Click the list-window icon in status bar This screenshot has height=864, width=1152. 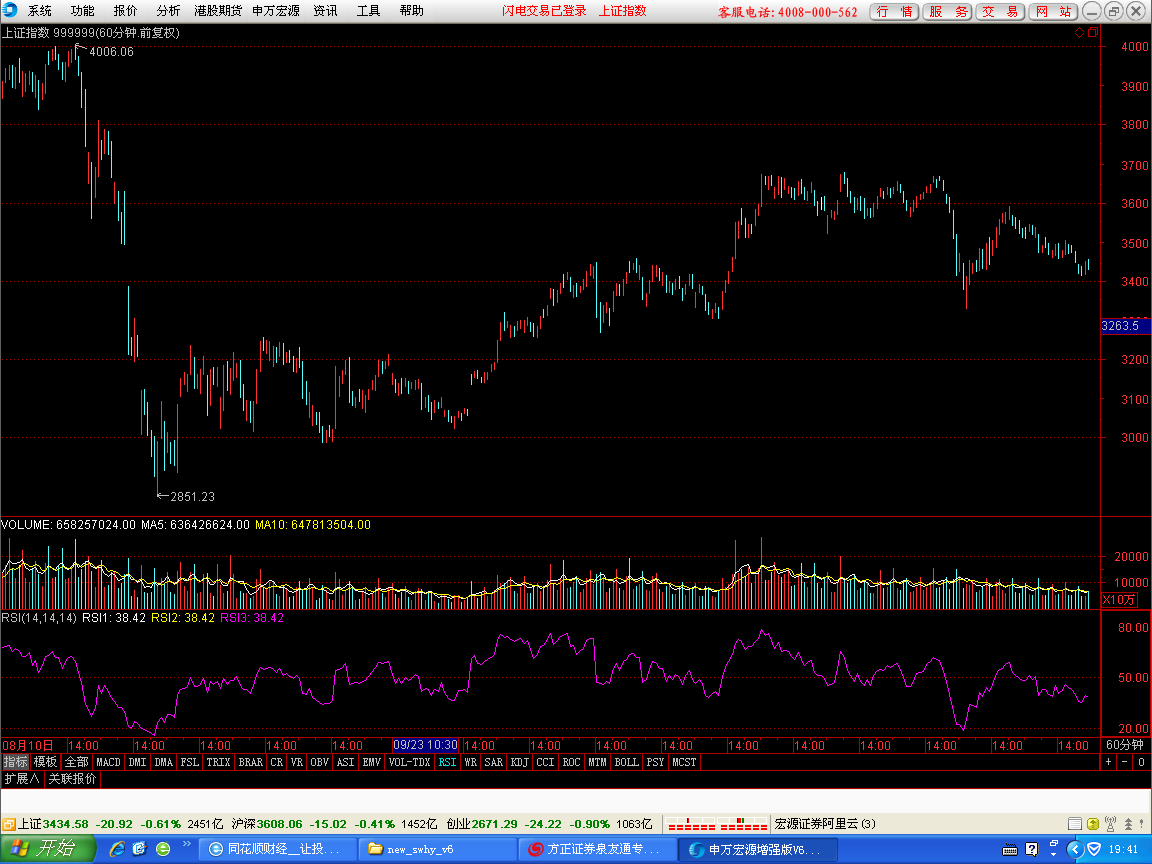pos(1075,824)
